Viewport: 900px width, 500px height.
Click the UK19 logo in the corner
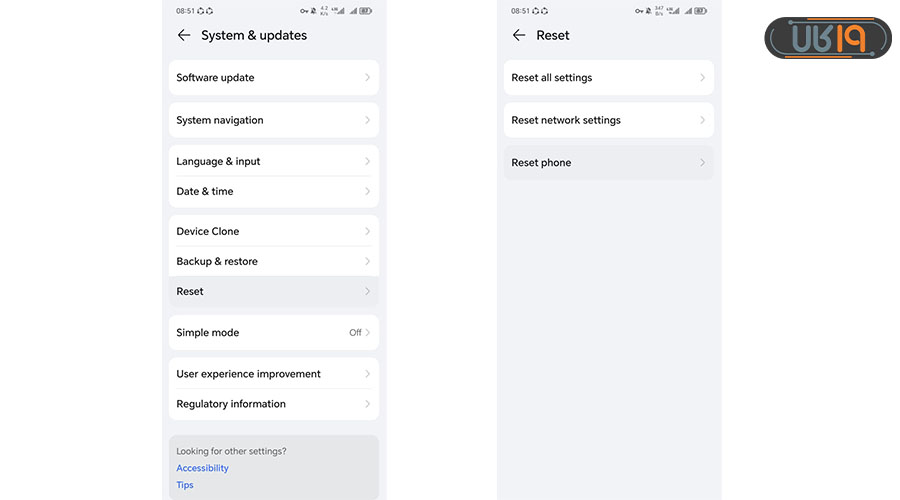(828, 38)
